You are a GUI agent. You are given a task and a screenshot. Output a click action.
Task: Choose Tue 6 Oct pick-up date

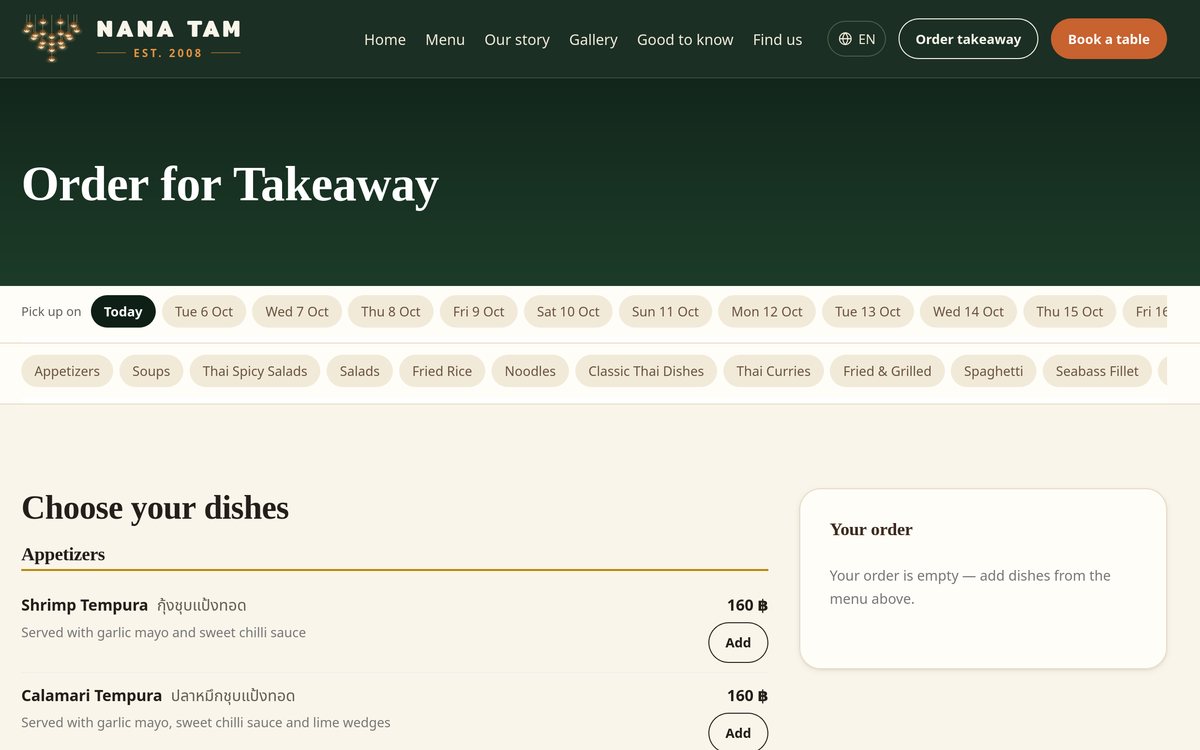click(x=204, y=311)
